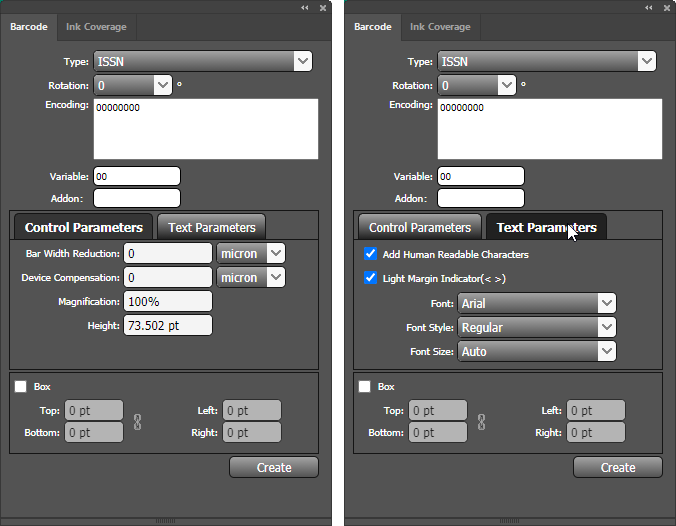Close the panel containing the Height field

[x=322, y=7]
